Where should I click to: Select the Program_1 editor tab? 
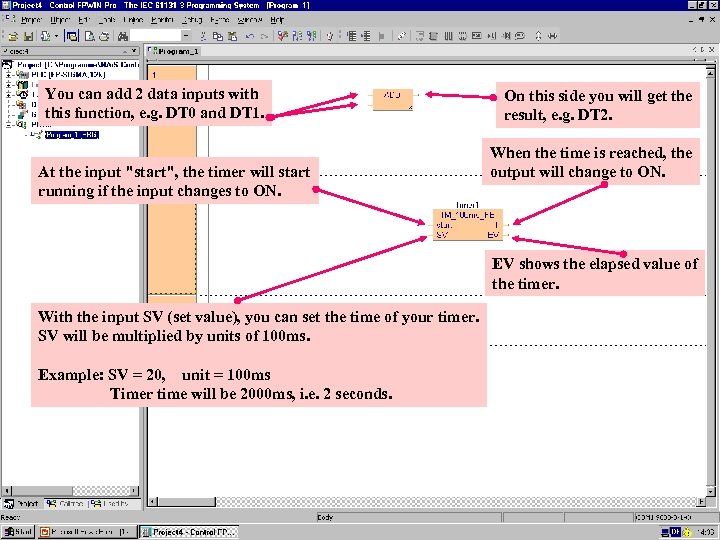[x=174, y=51]
